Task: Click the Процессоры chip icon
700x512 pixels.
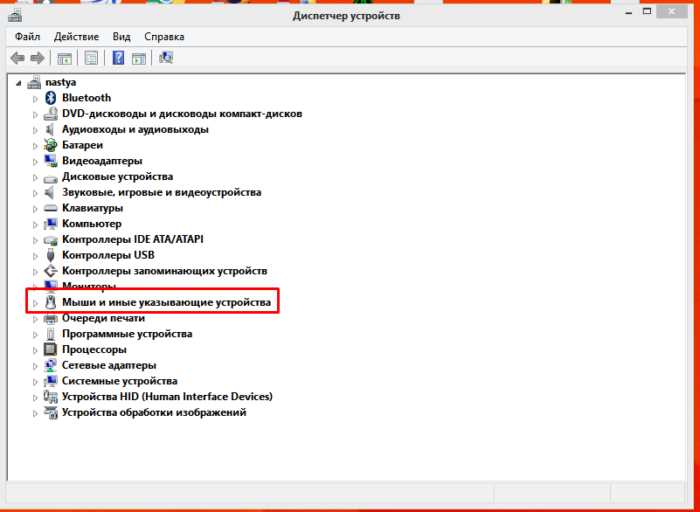Action: tap(50, 350)
